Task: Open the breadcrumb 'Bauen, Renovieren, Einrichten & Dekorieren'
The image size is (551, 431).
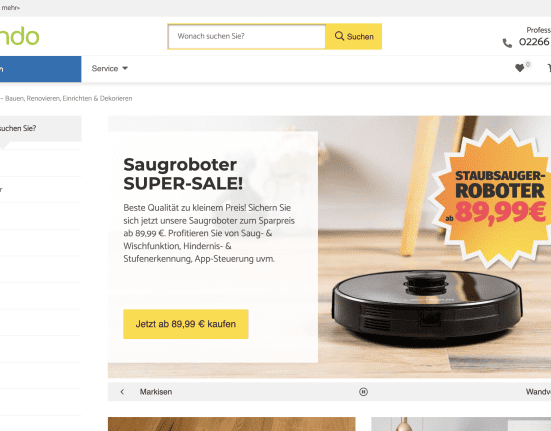Action: coord(69,98)
